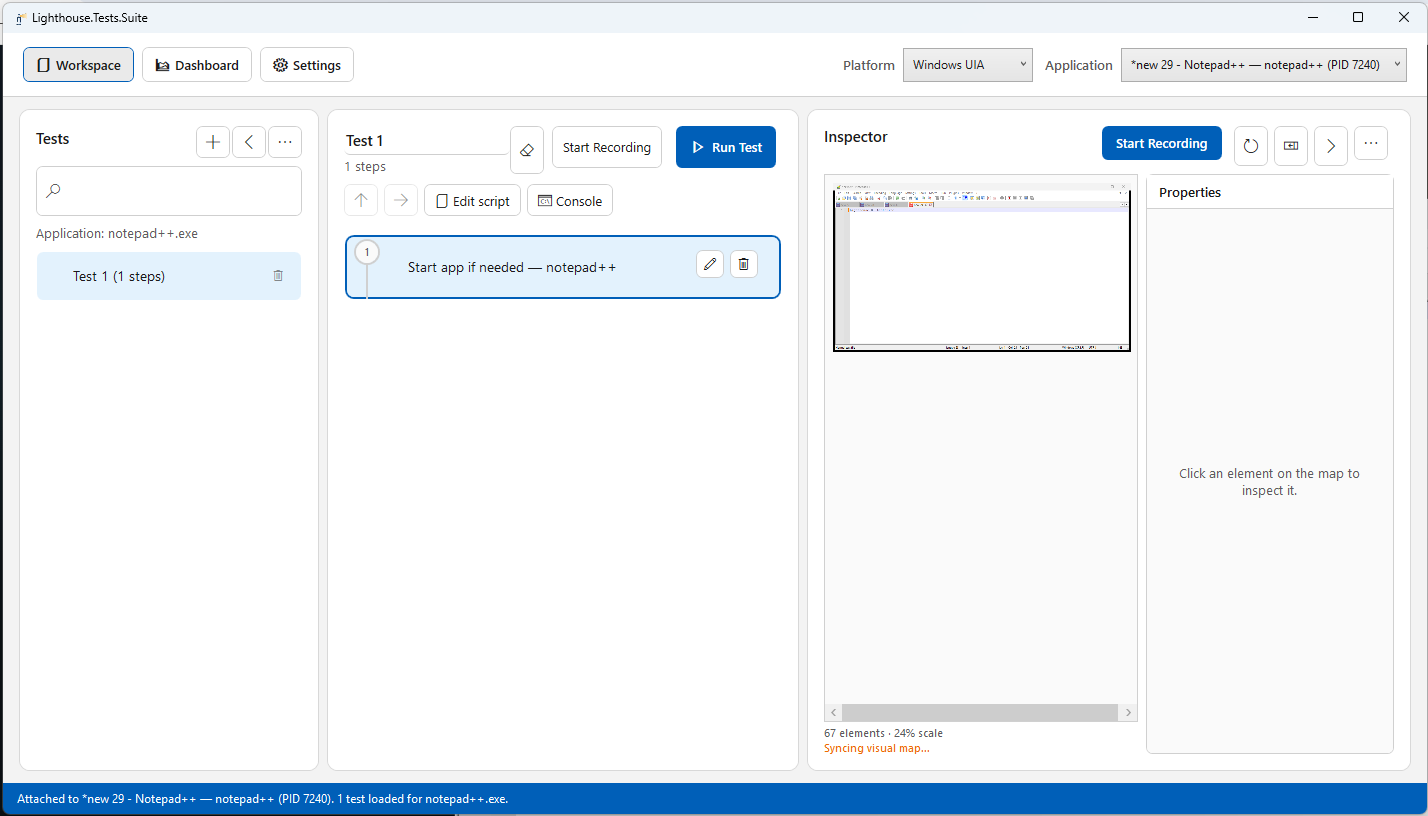Image resolution: width=1428 pixels, height=816 pixels.
Task: Open Tests panel more options ellipsis
Action: (285, 142)
